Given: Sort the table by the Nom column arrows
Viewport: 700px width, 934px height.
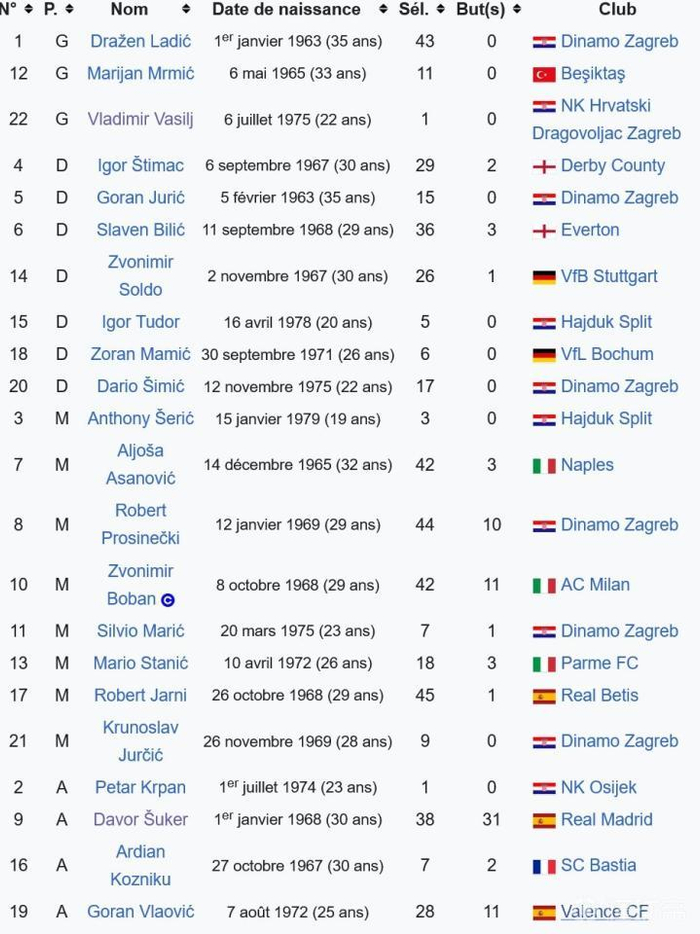Looking at the screenshot, I should (x=186, y=10).
